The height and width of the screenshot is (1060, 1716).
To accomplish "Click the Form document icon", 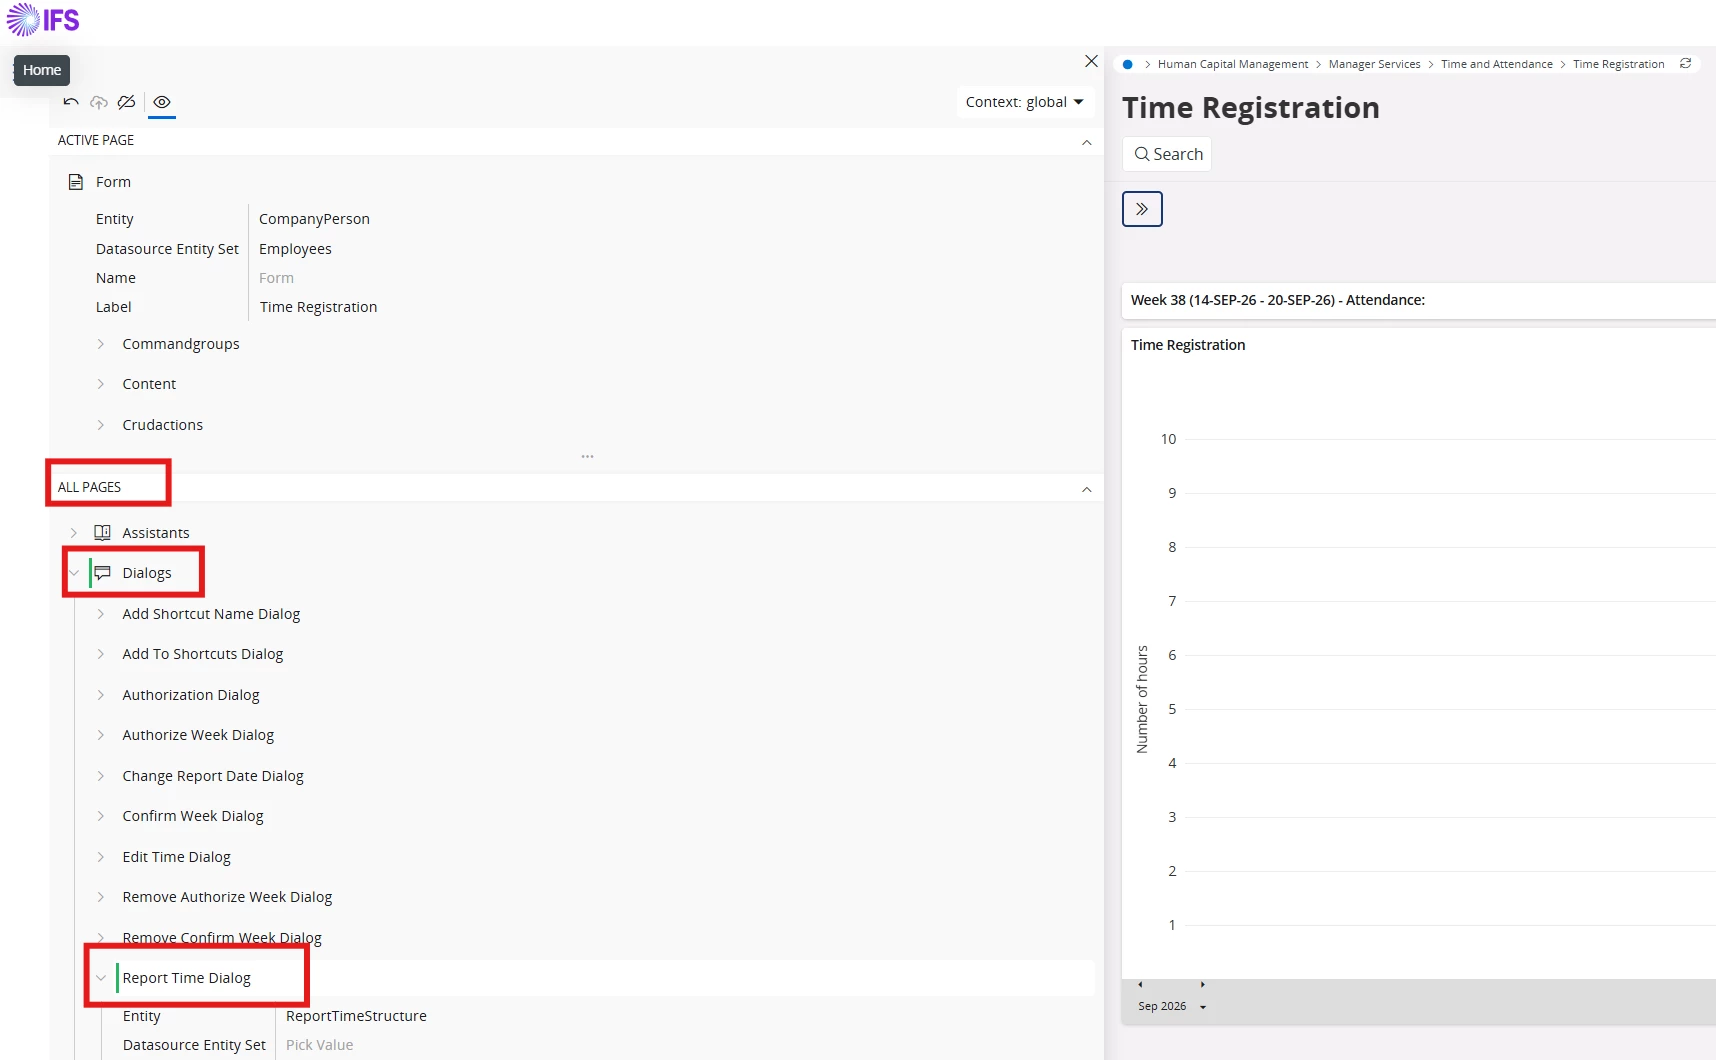I will coord(75,182).
